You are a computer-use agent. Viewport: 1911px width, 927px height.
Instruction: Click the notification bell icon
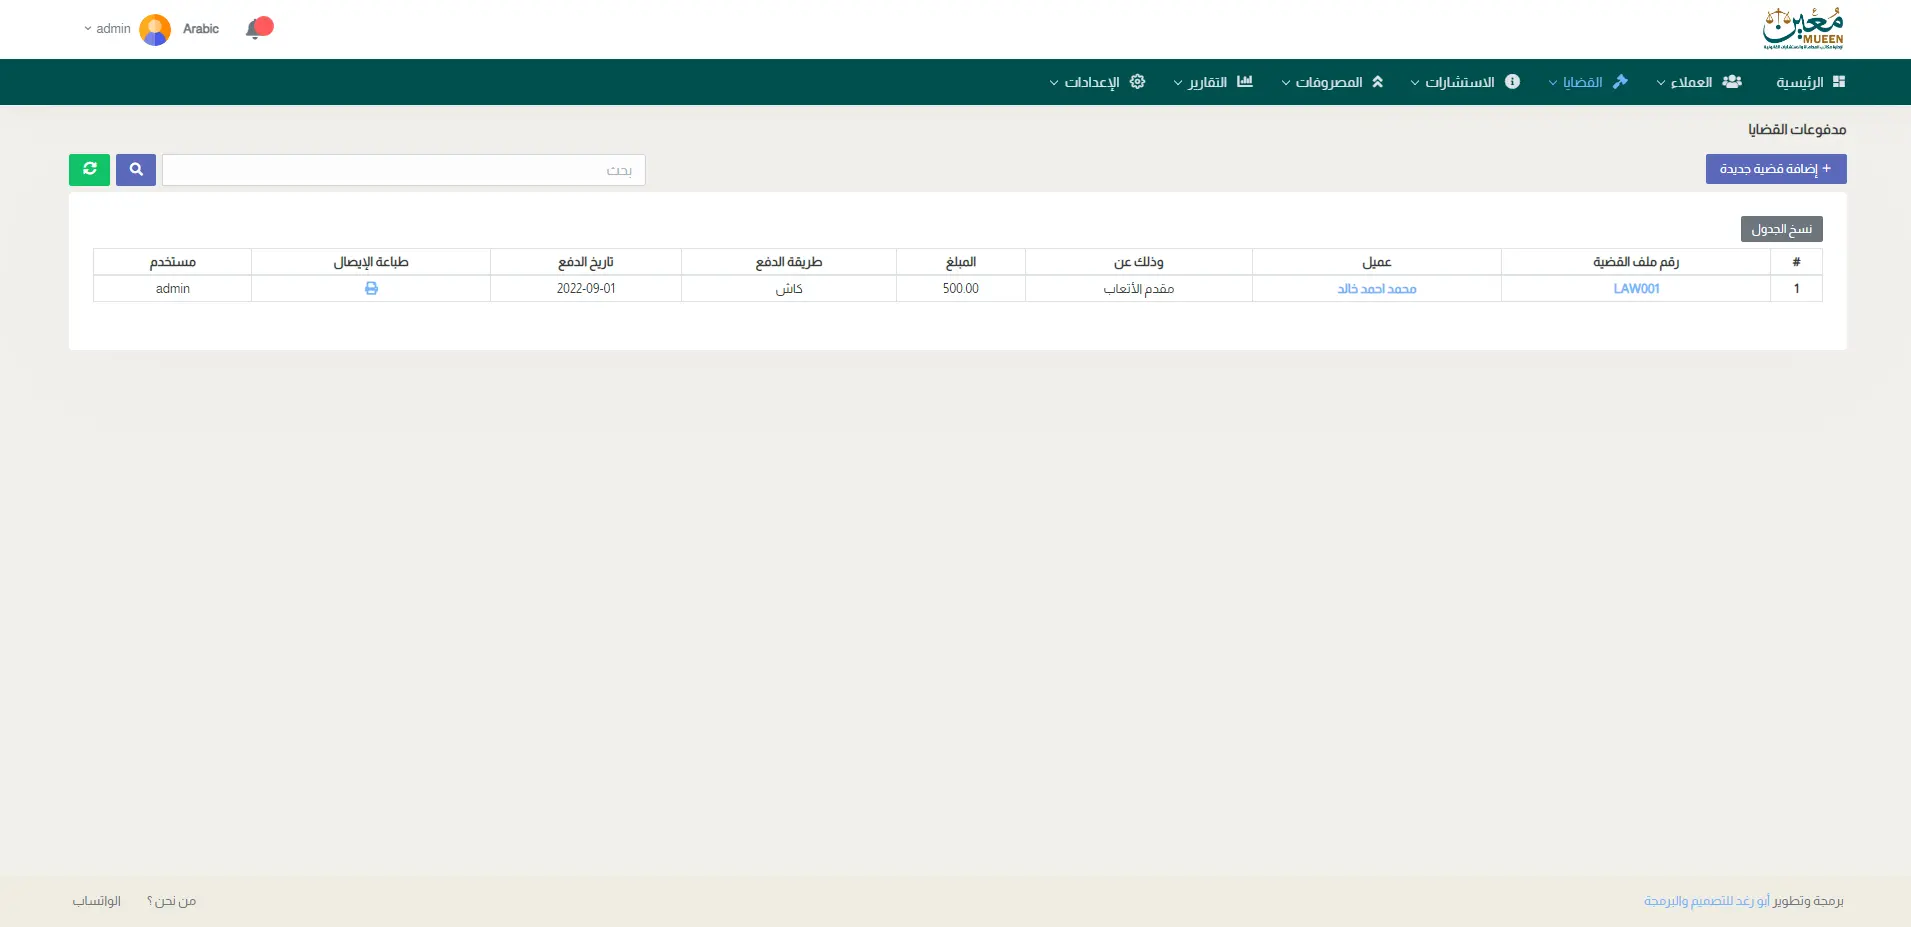coord(257,29)
